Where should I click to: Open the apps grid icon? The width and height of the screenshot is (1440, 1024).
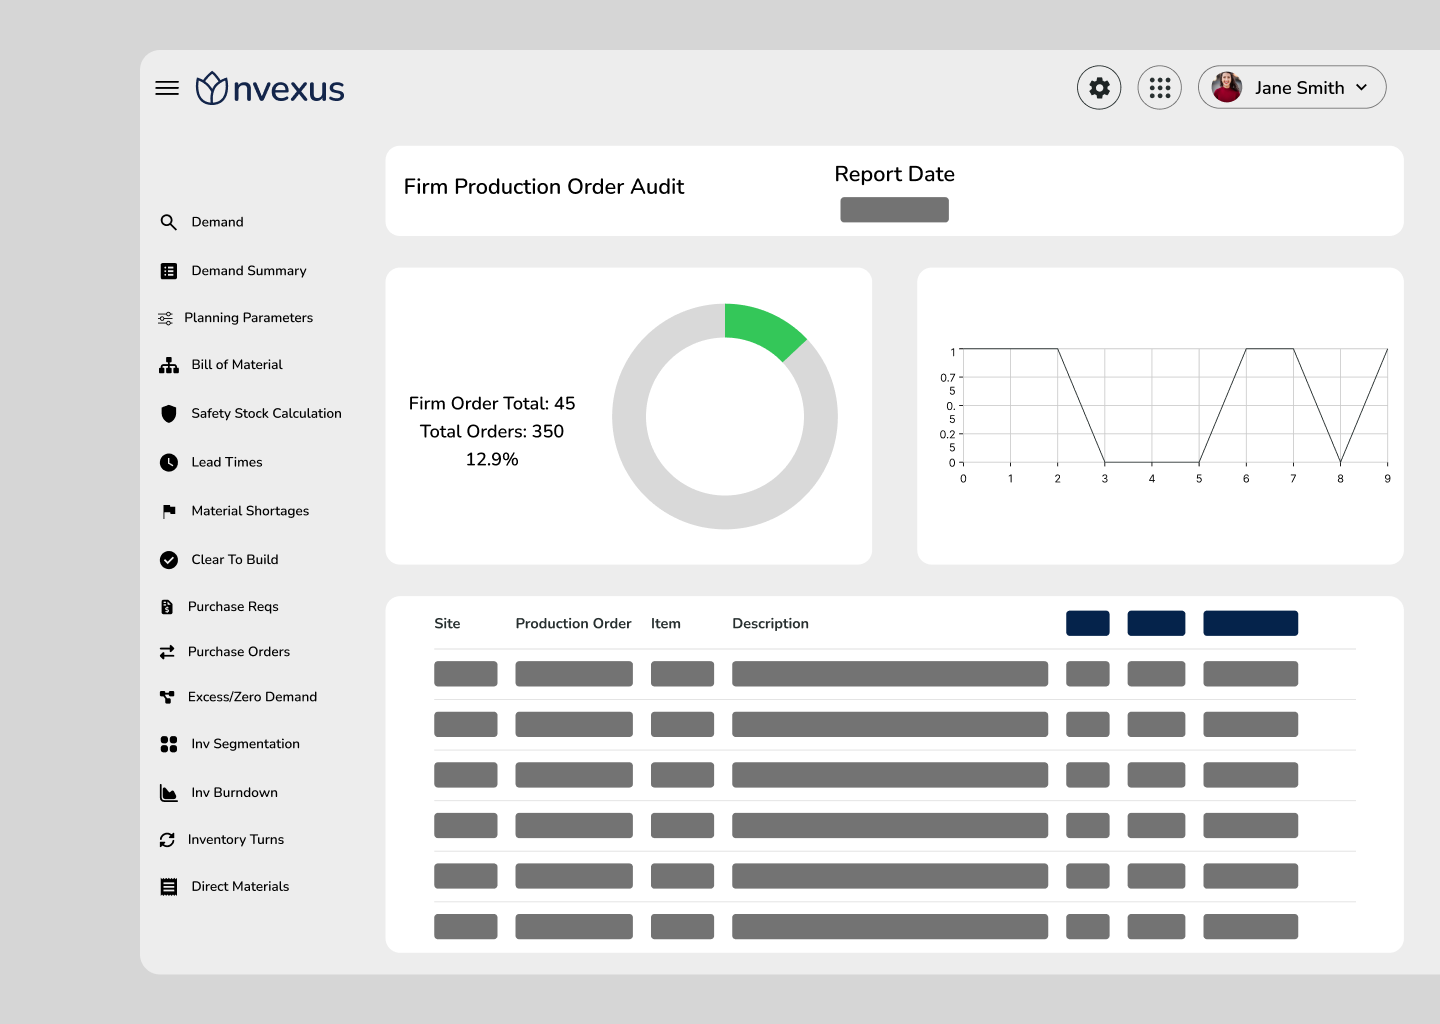pos(1160,88)
